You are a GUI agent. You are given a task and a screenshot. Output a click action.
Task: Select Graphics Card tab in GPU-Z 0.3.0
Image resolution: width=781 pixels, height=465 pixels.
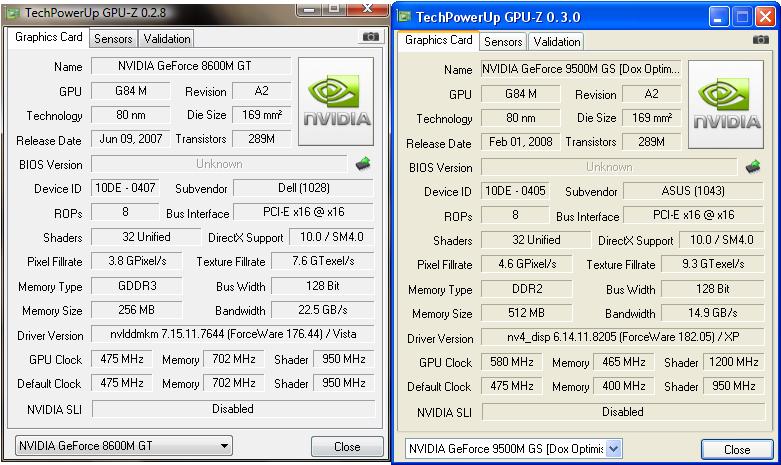(x=438, y=40)
